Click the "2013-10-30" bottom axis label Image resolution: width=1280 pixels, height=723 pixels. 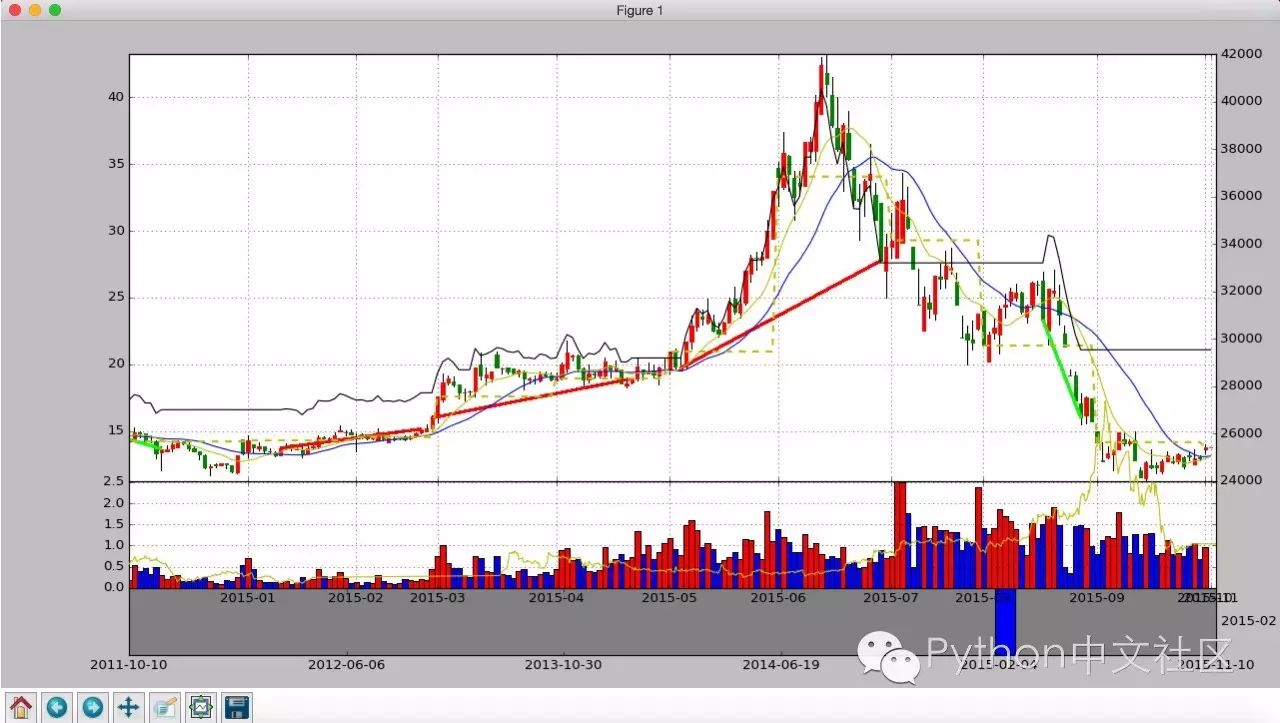[564, 664]
